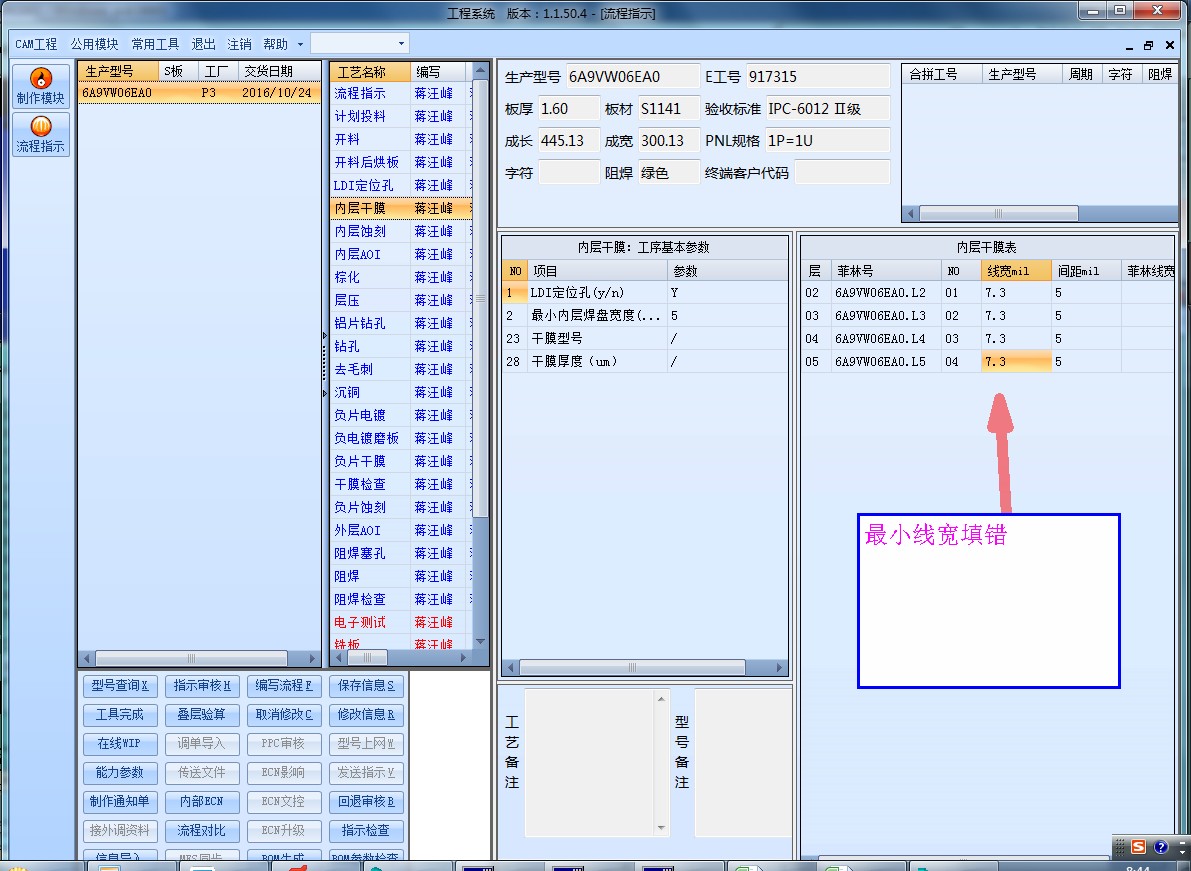Select the 干膜检查 process row
The width and height of the screenshot is (1191, 871).
click(401, 484)
